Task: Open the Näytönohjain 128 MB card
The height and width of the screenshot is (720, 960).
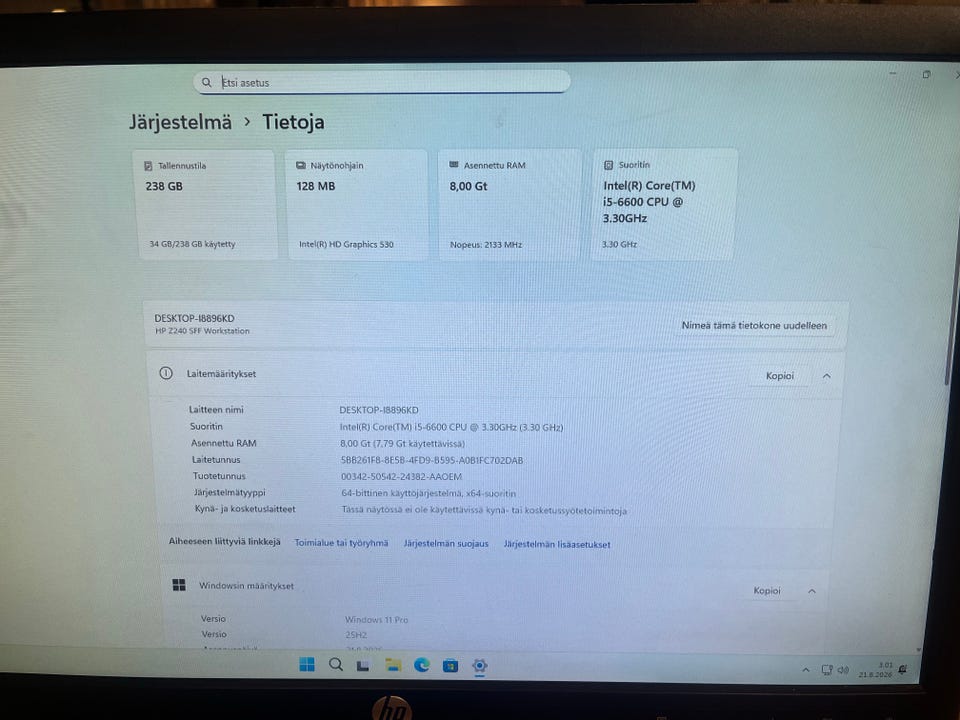Action: pos(358,204)
